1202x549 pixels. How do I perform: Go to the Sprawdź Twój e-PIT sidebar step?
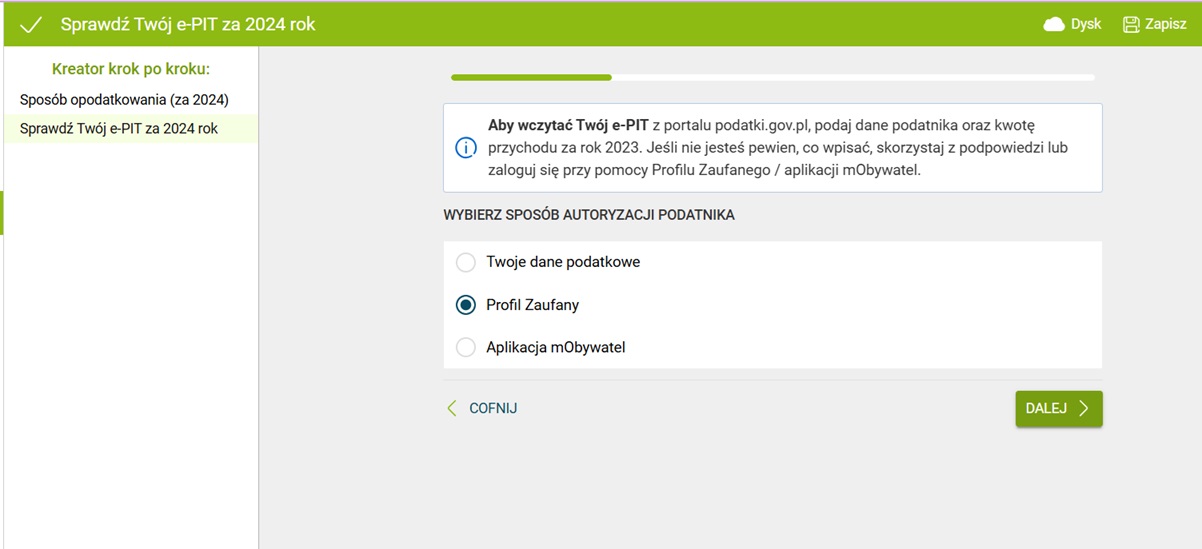pos(119,129)
